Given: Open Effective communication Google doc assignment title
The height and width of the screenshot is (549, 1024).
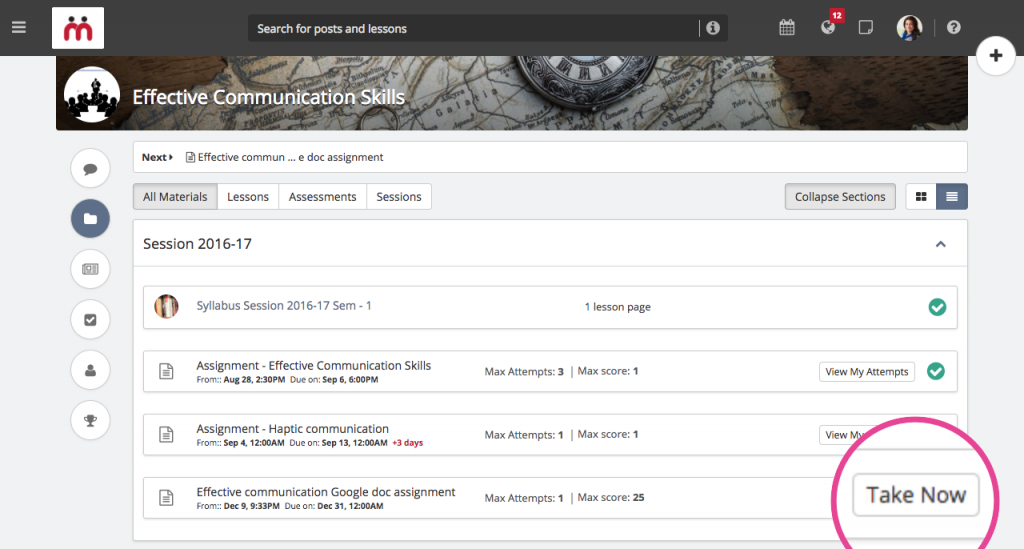Looking at the screenshot, I should (x=326, y=492).
